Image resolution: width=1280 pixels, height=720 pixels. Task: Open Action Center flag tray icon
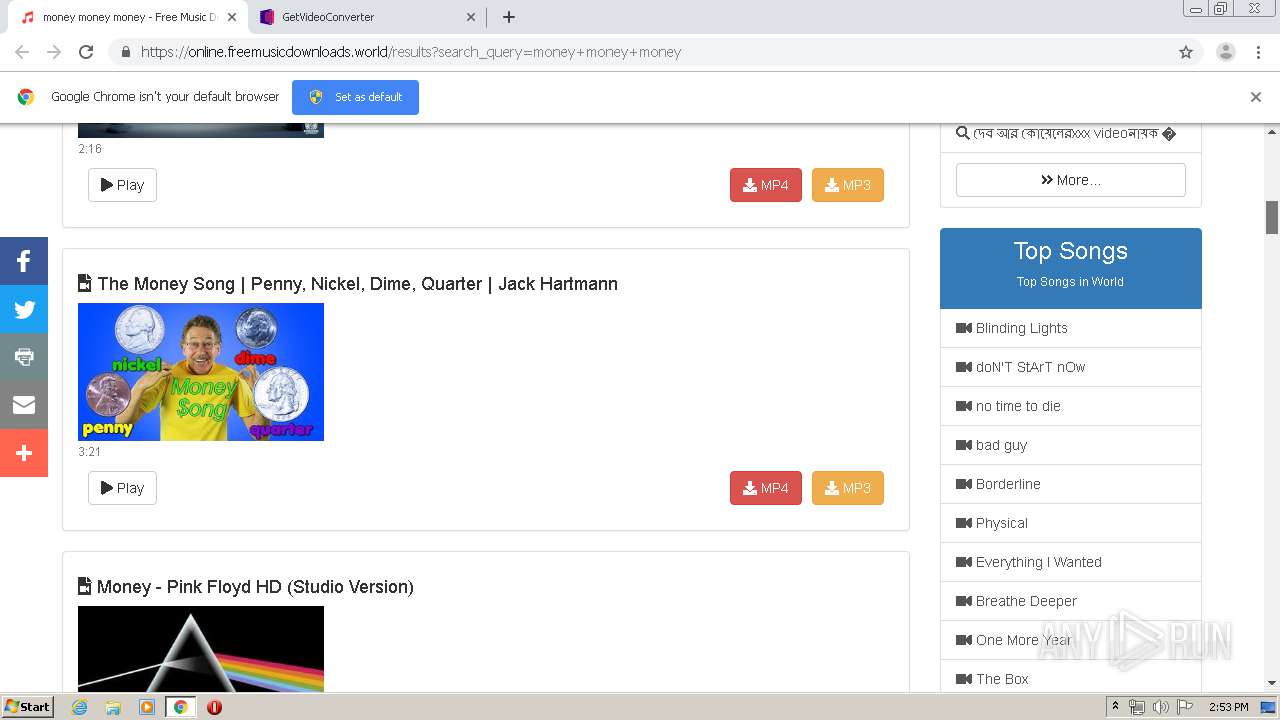coord(1185,707)
